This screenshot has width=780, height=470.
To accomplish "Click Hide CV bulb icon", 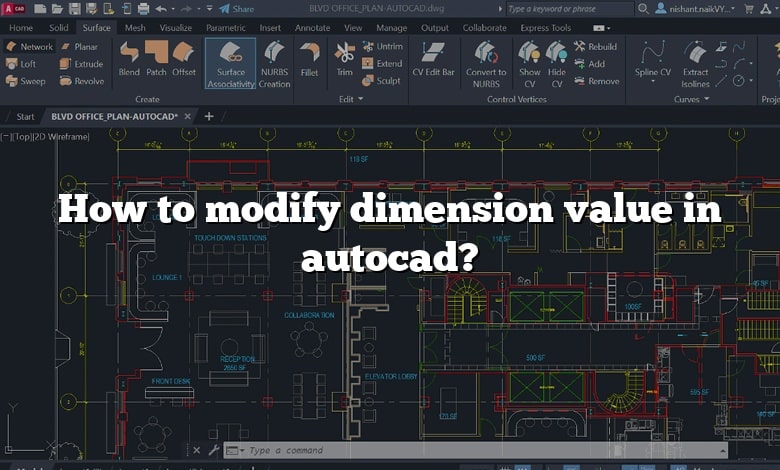I will (x=557, y=65).
